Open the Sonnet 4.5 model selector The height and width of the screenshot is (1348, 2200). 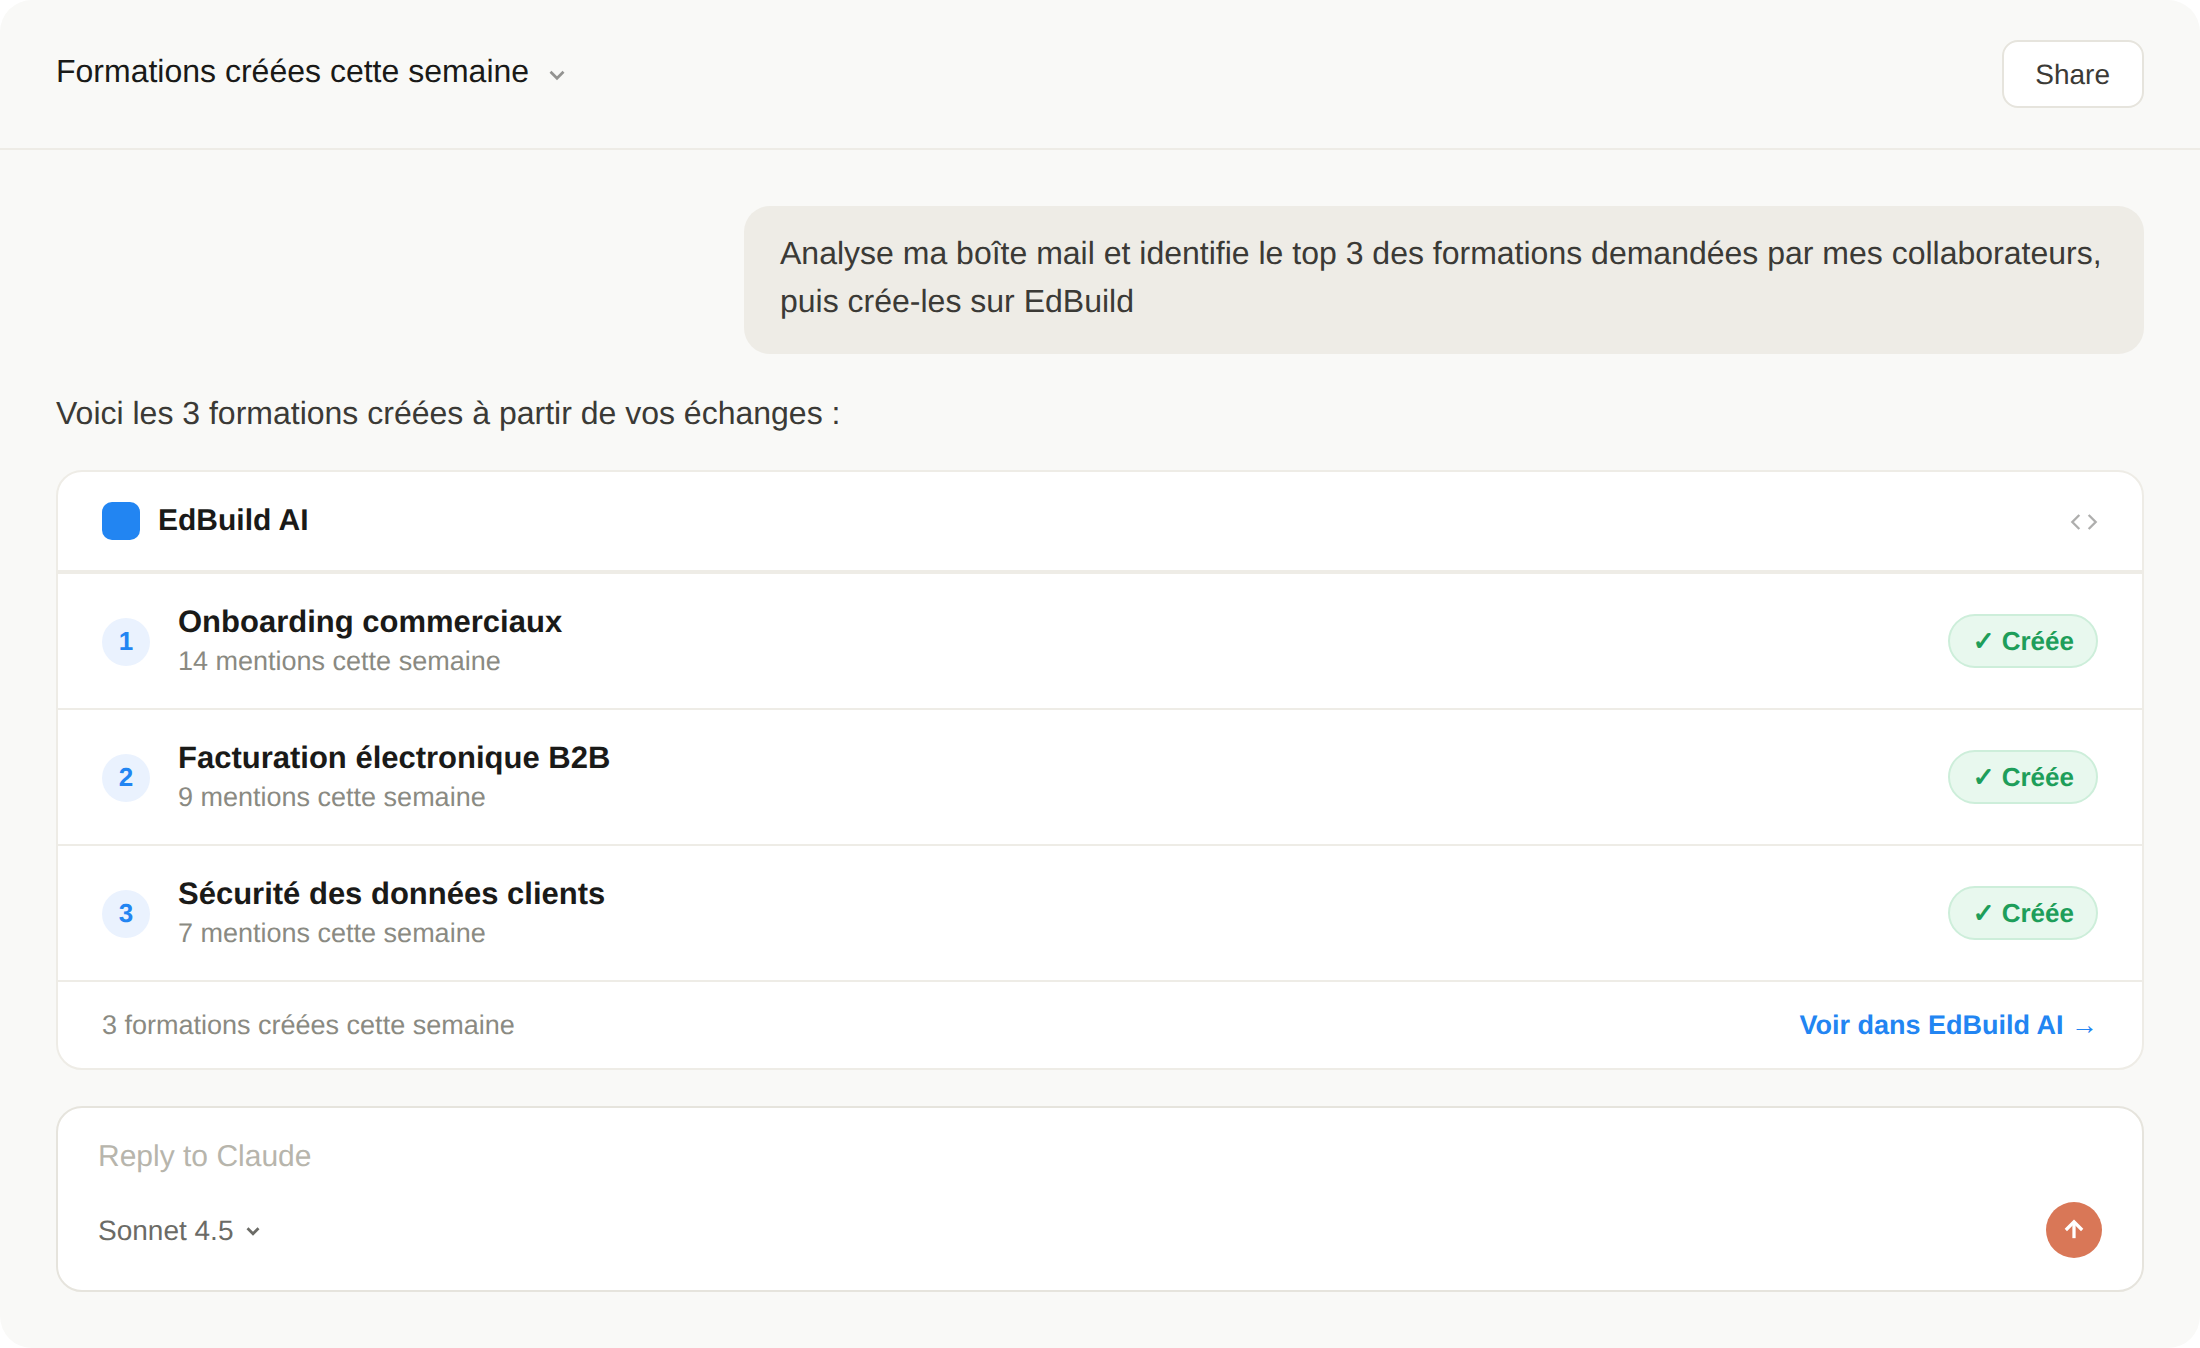point(179,1231)
